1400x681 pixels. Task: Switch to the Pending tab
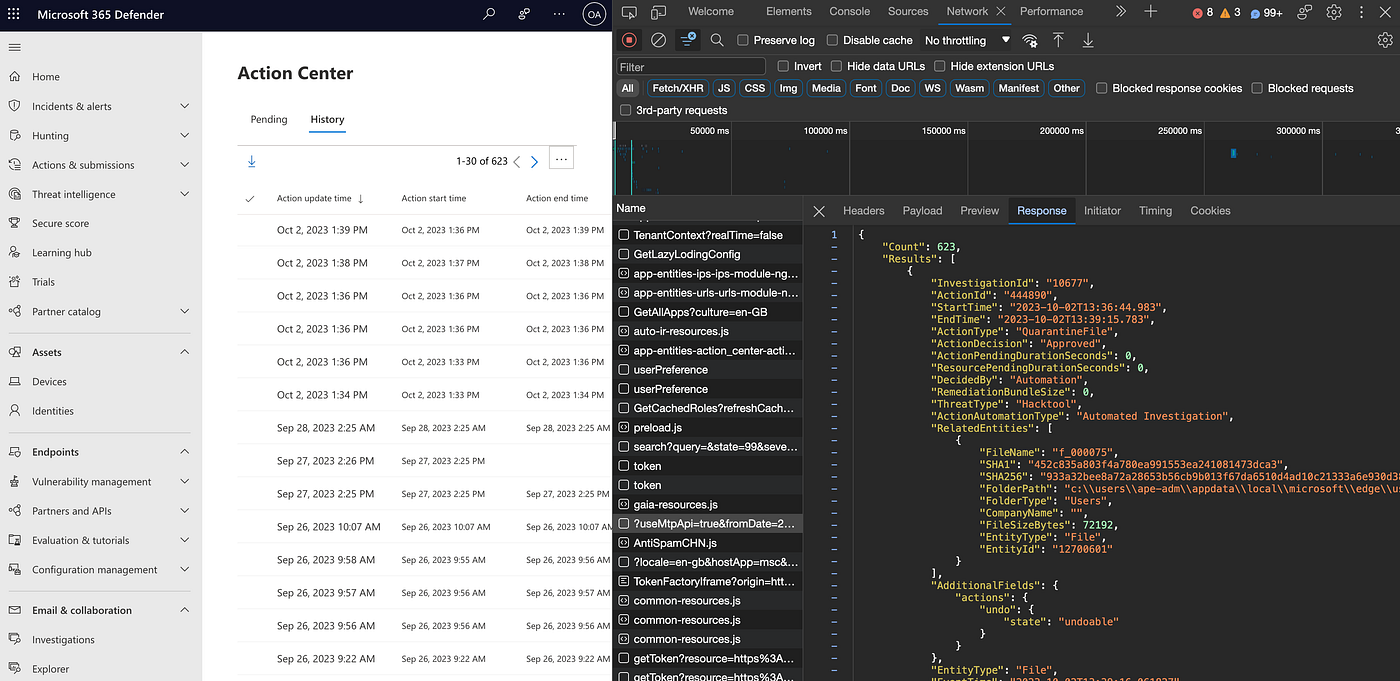click(x=268, y=119)
